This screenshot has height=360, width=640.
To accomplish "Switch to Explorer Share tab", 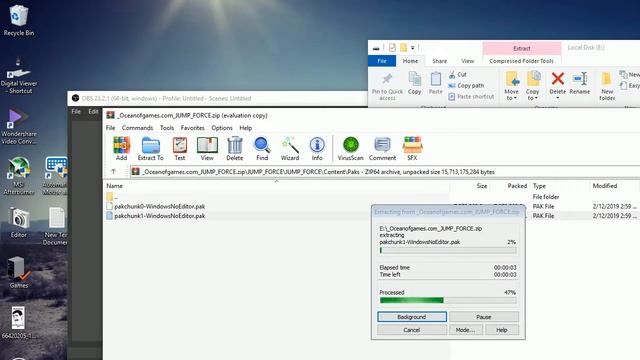I will (x=440, y=61).
